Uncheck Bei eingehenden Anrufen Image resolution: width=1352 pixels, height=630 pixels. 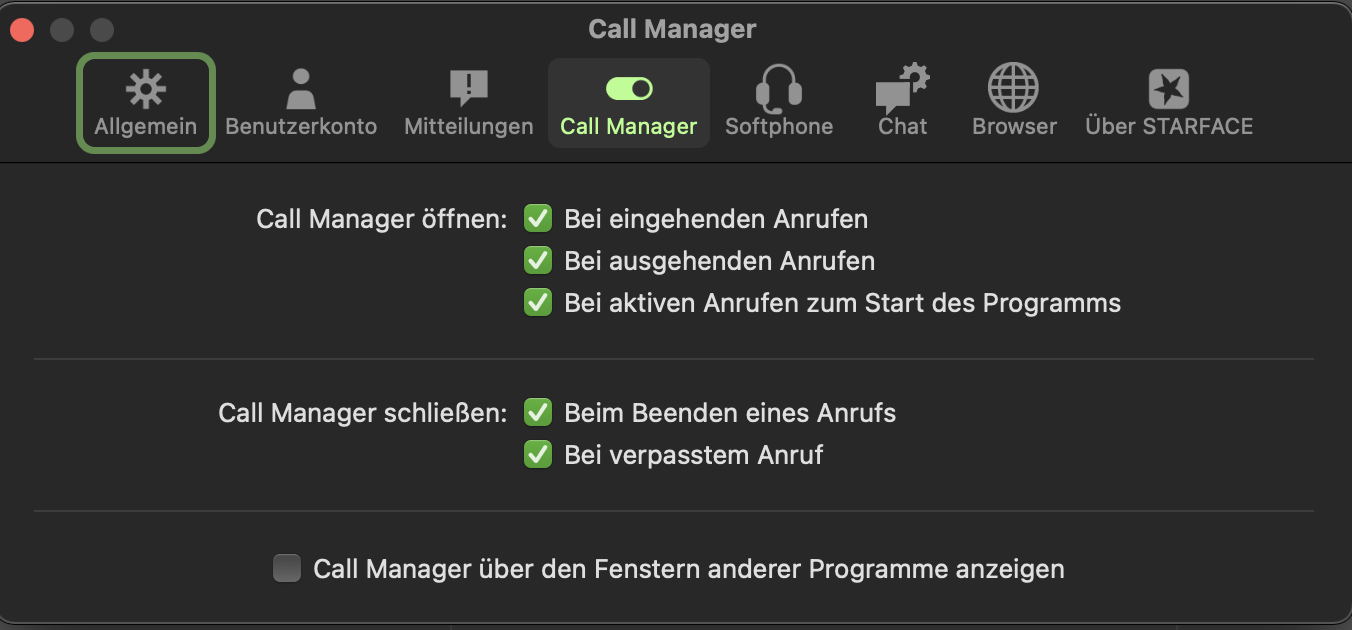(x=538, y=218)
